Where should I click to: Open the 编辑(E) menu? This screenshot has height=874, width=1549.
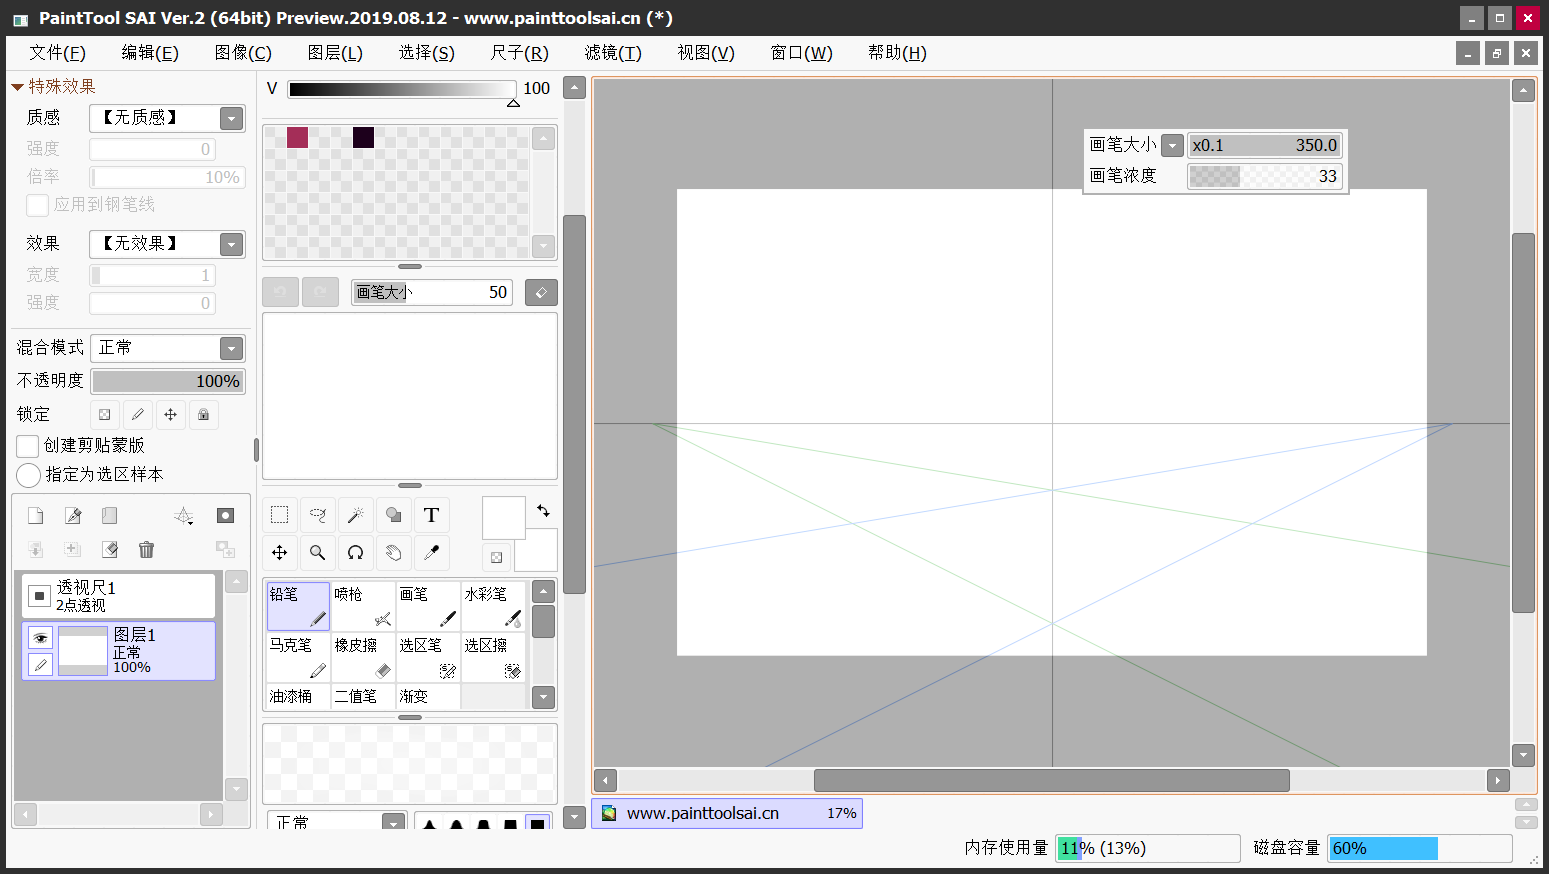150,53
